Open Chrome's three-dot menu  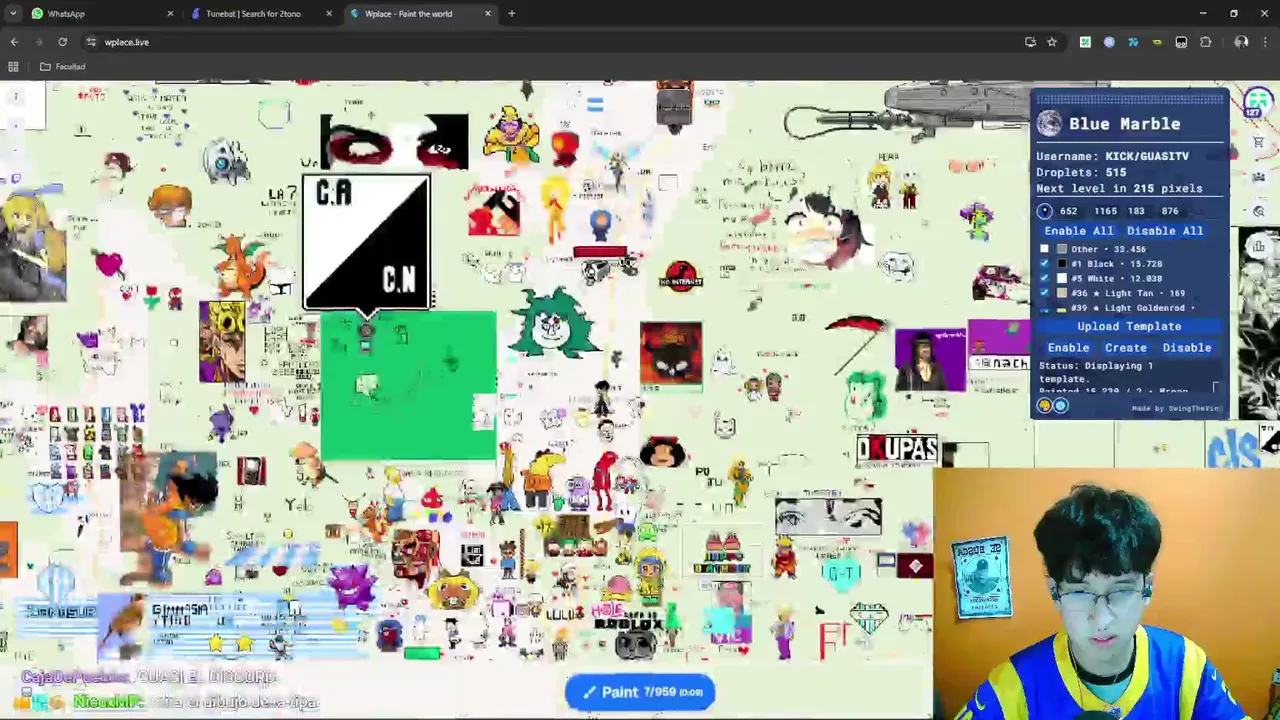click(x=1266, y=42)
